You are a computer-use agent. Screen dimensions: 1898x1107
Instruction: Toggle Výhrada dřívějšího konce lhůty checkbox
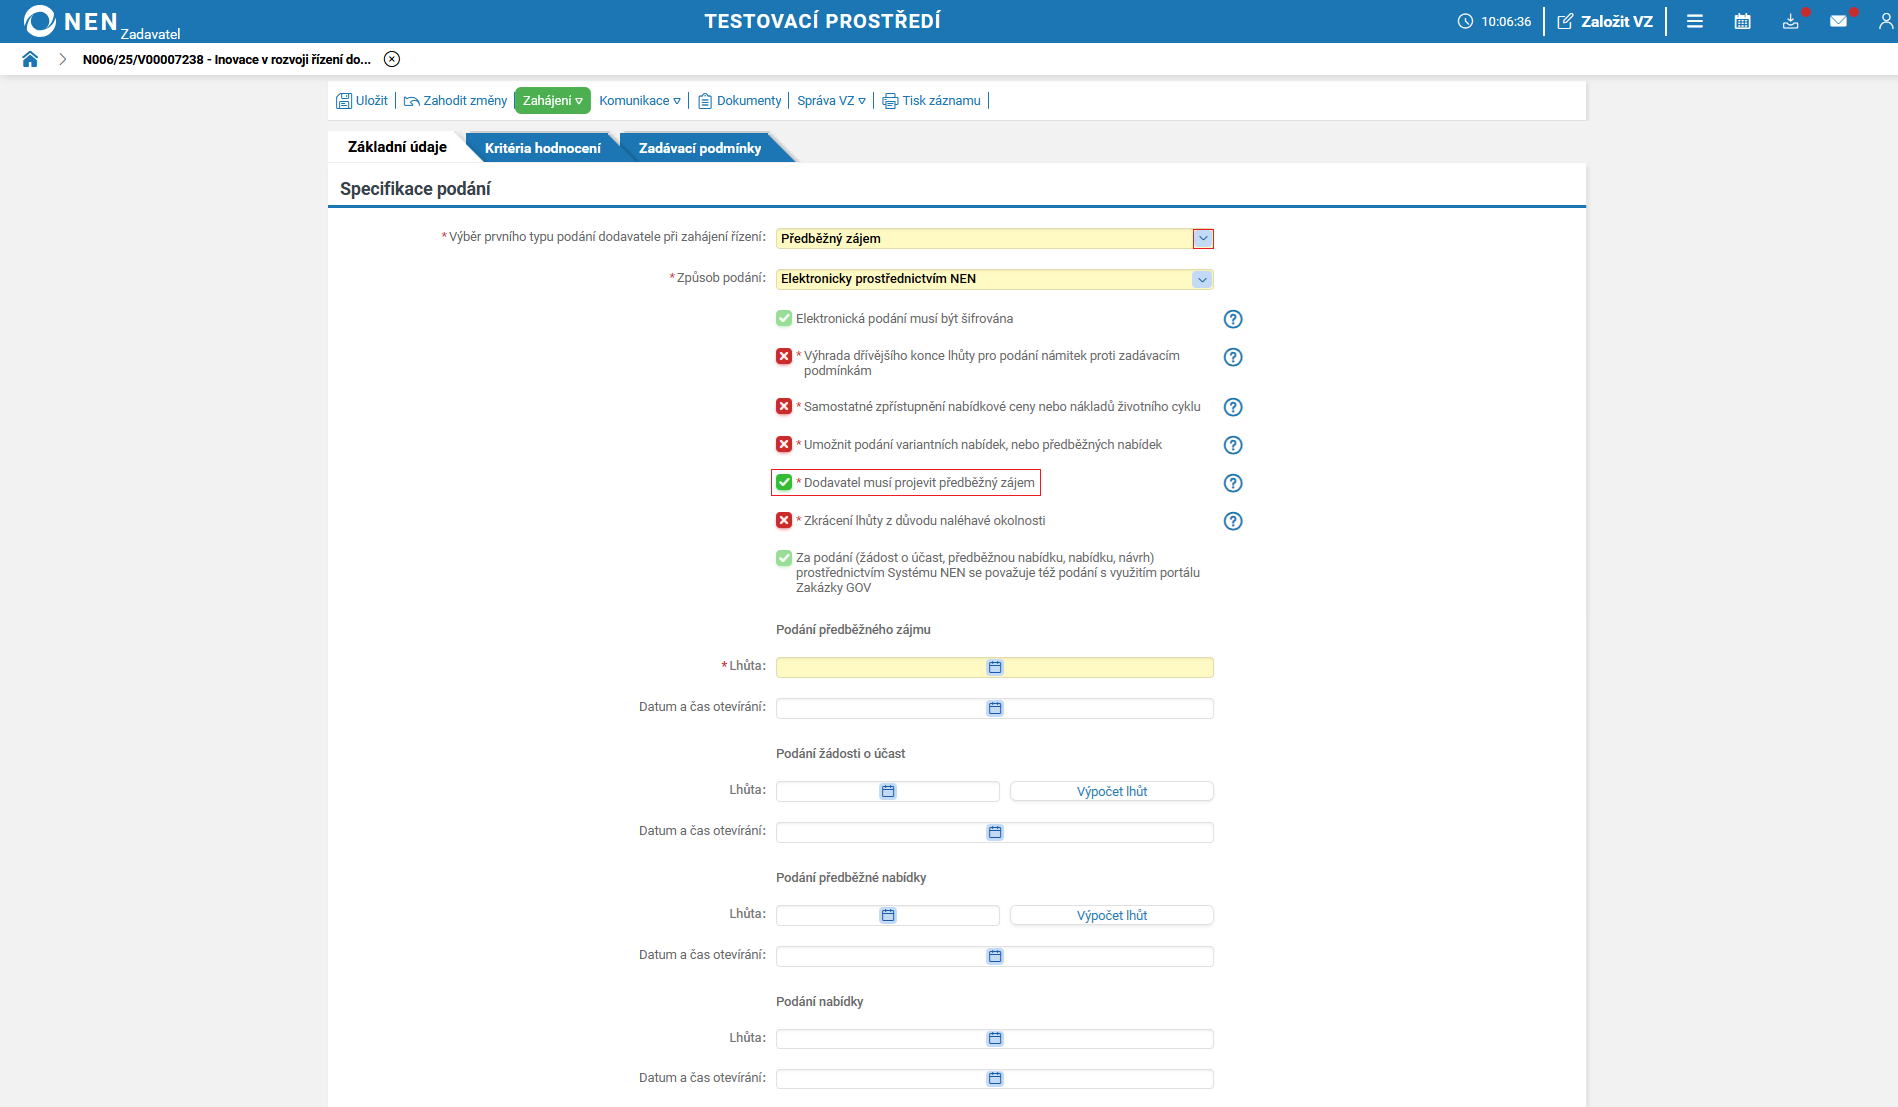point(784,356)
